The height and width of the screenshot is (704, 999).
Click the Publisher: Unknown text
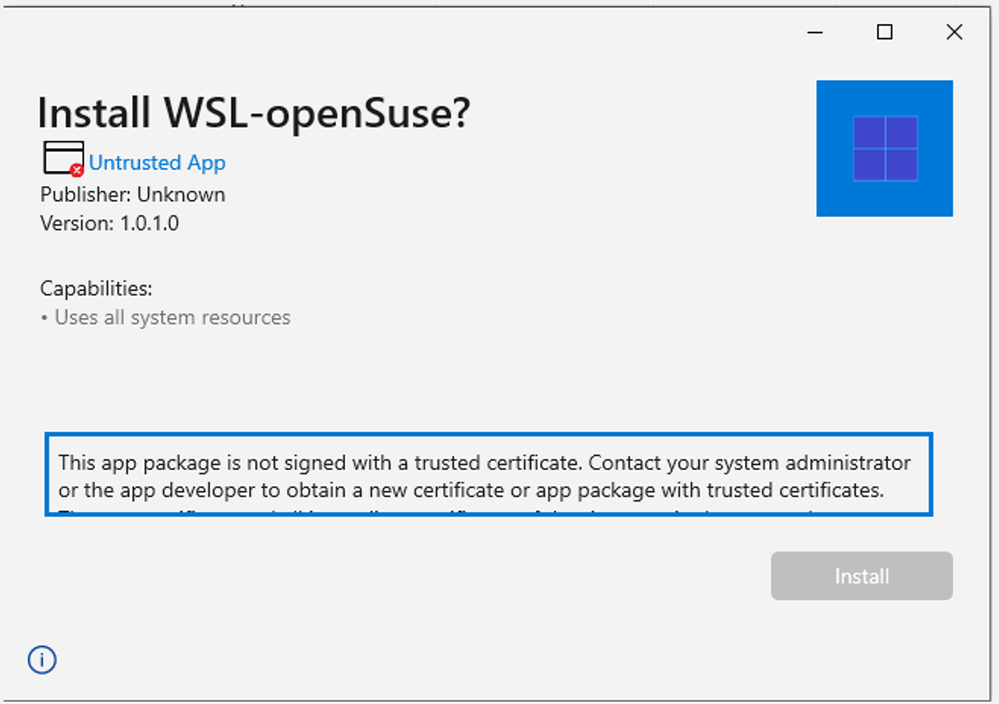coord(132,194)
